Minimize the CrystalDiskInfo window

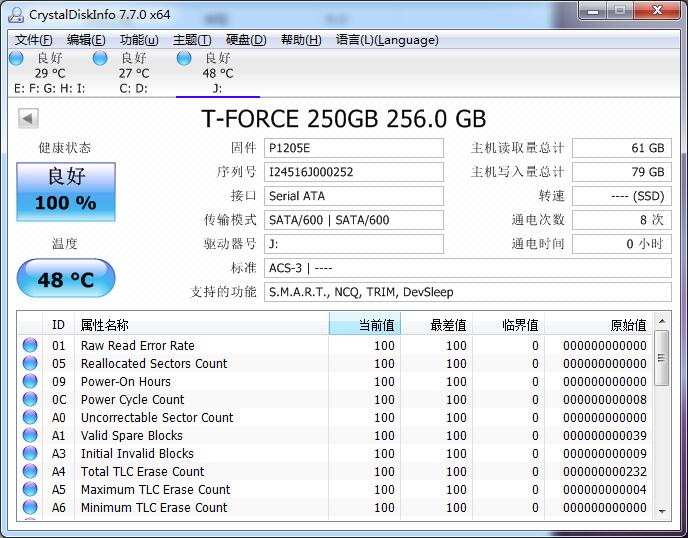[x=593, y=11]
